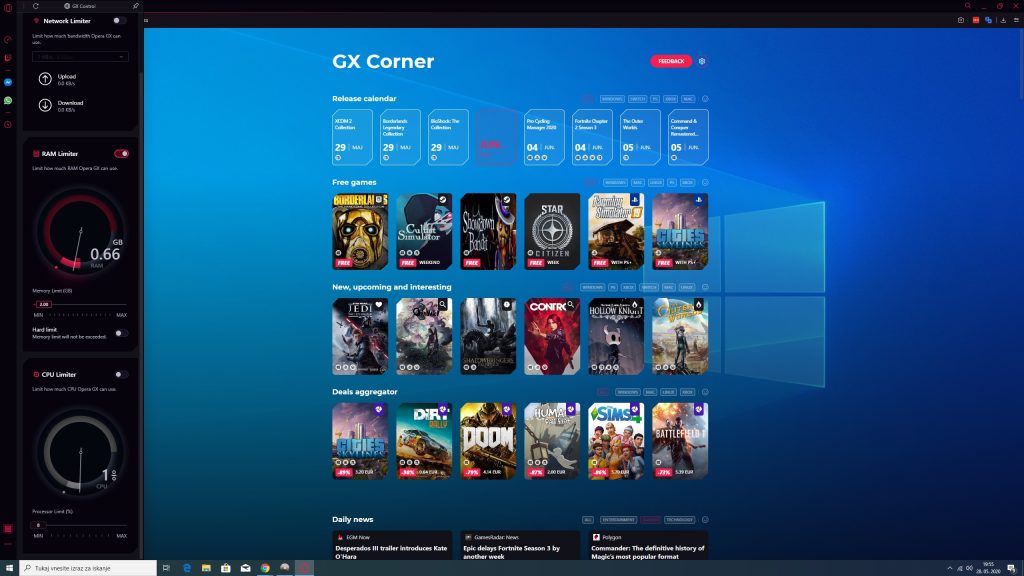Image resolution: width=1024 pixels, height=576 pixels.
Task: Open DOOM deal cover
Action: (x=488, y=441)
